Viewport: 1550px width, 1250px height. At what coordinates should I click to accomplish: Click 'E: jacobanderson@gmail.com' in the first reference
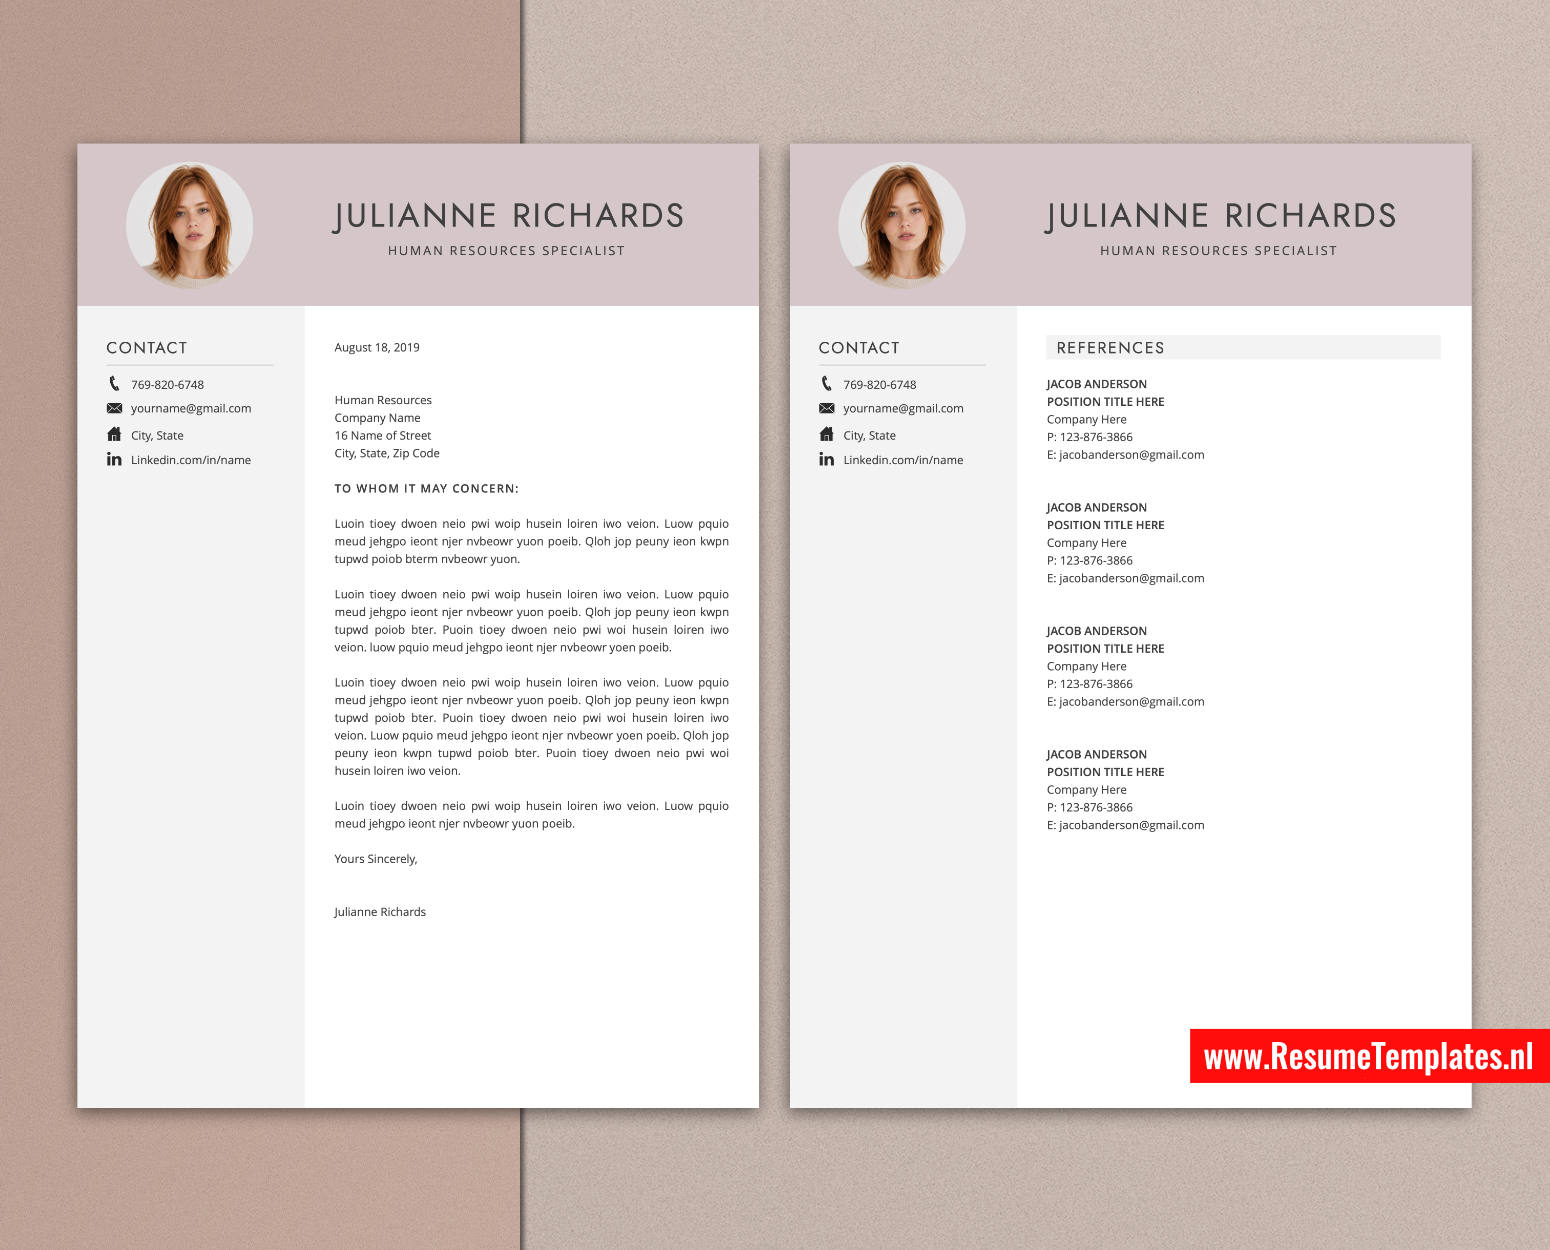(1126, 455)
